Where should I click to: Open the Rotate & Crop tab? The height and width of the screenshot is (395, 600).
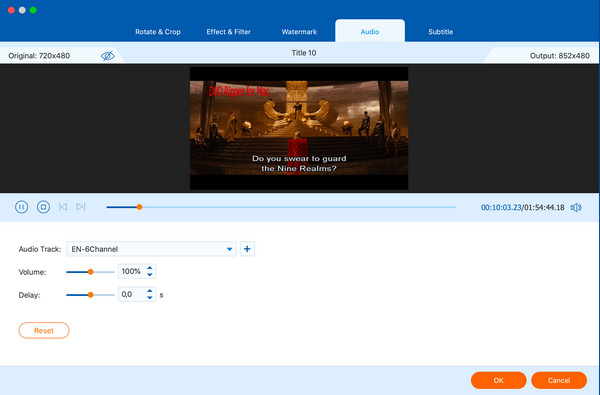click(158, 32)
